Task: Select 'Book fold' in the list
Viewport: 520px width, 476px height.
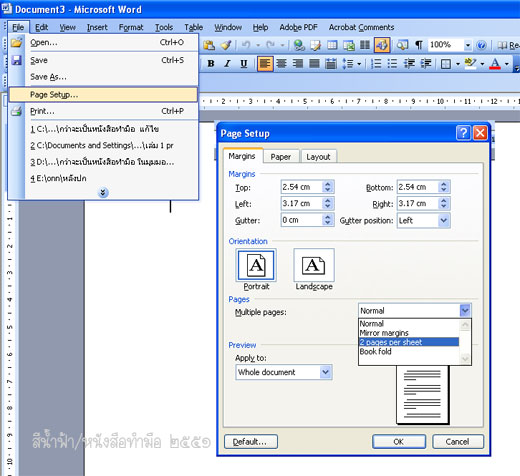Action: (409, 351)
